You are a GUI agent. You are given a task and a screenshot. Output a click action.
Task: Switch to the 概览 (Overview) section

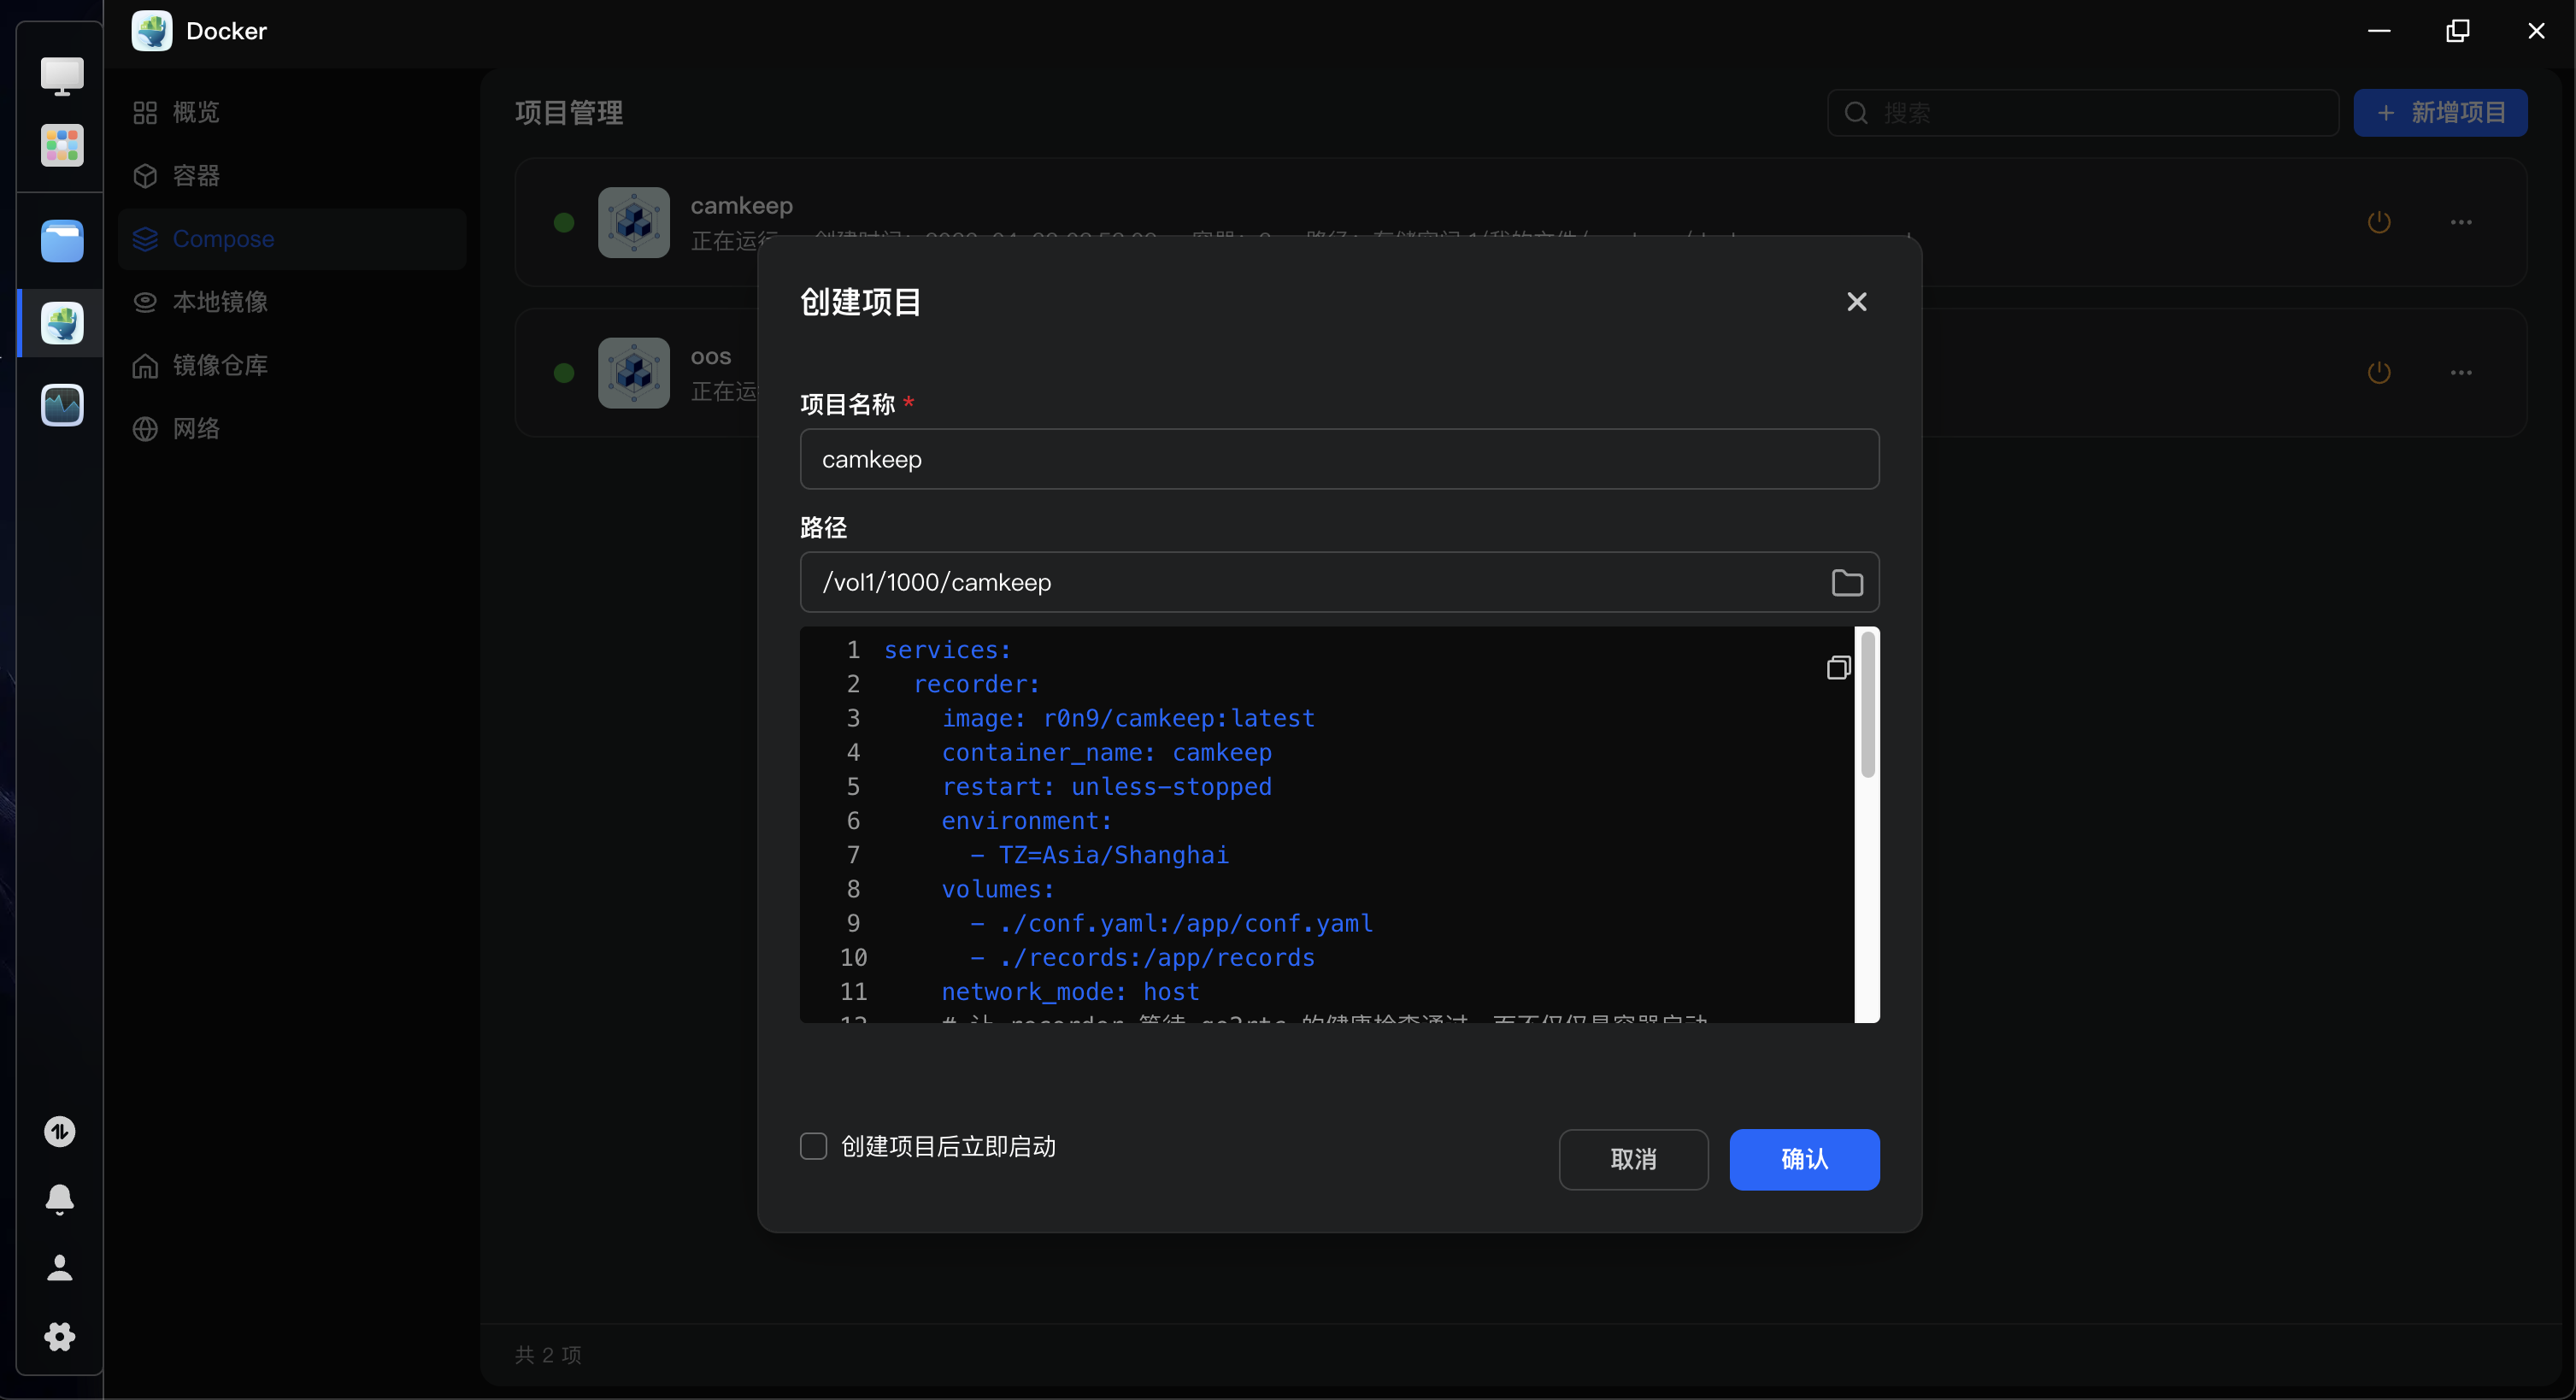[196, 111]
